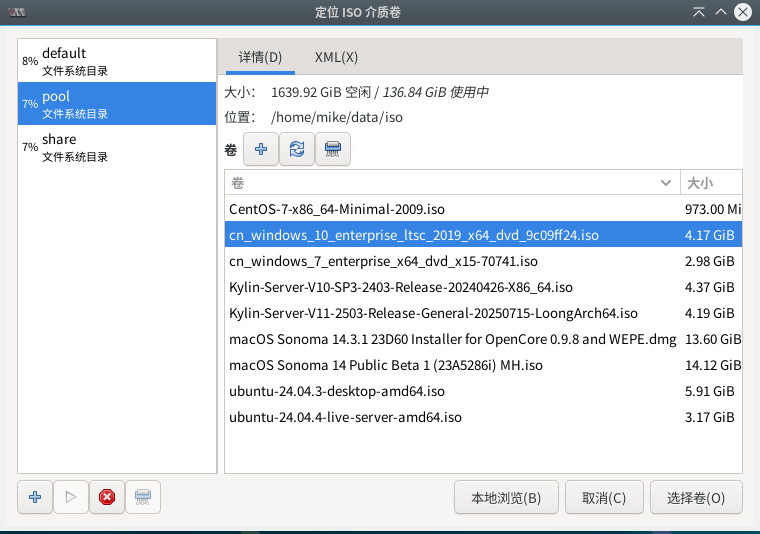Click the 973.00 MiB size cell

point(713,209)
